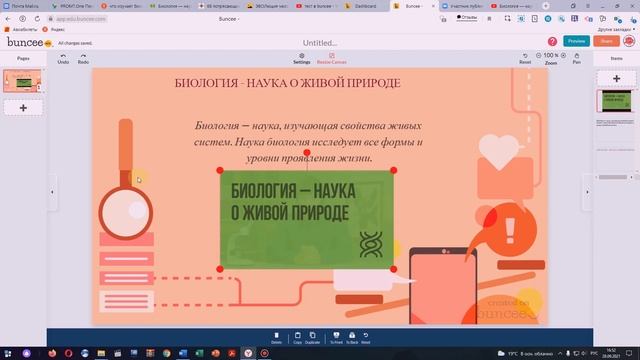Rename the Untitled... project title
This screenshot has height=360, width=640.
tap(320, 43)
